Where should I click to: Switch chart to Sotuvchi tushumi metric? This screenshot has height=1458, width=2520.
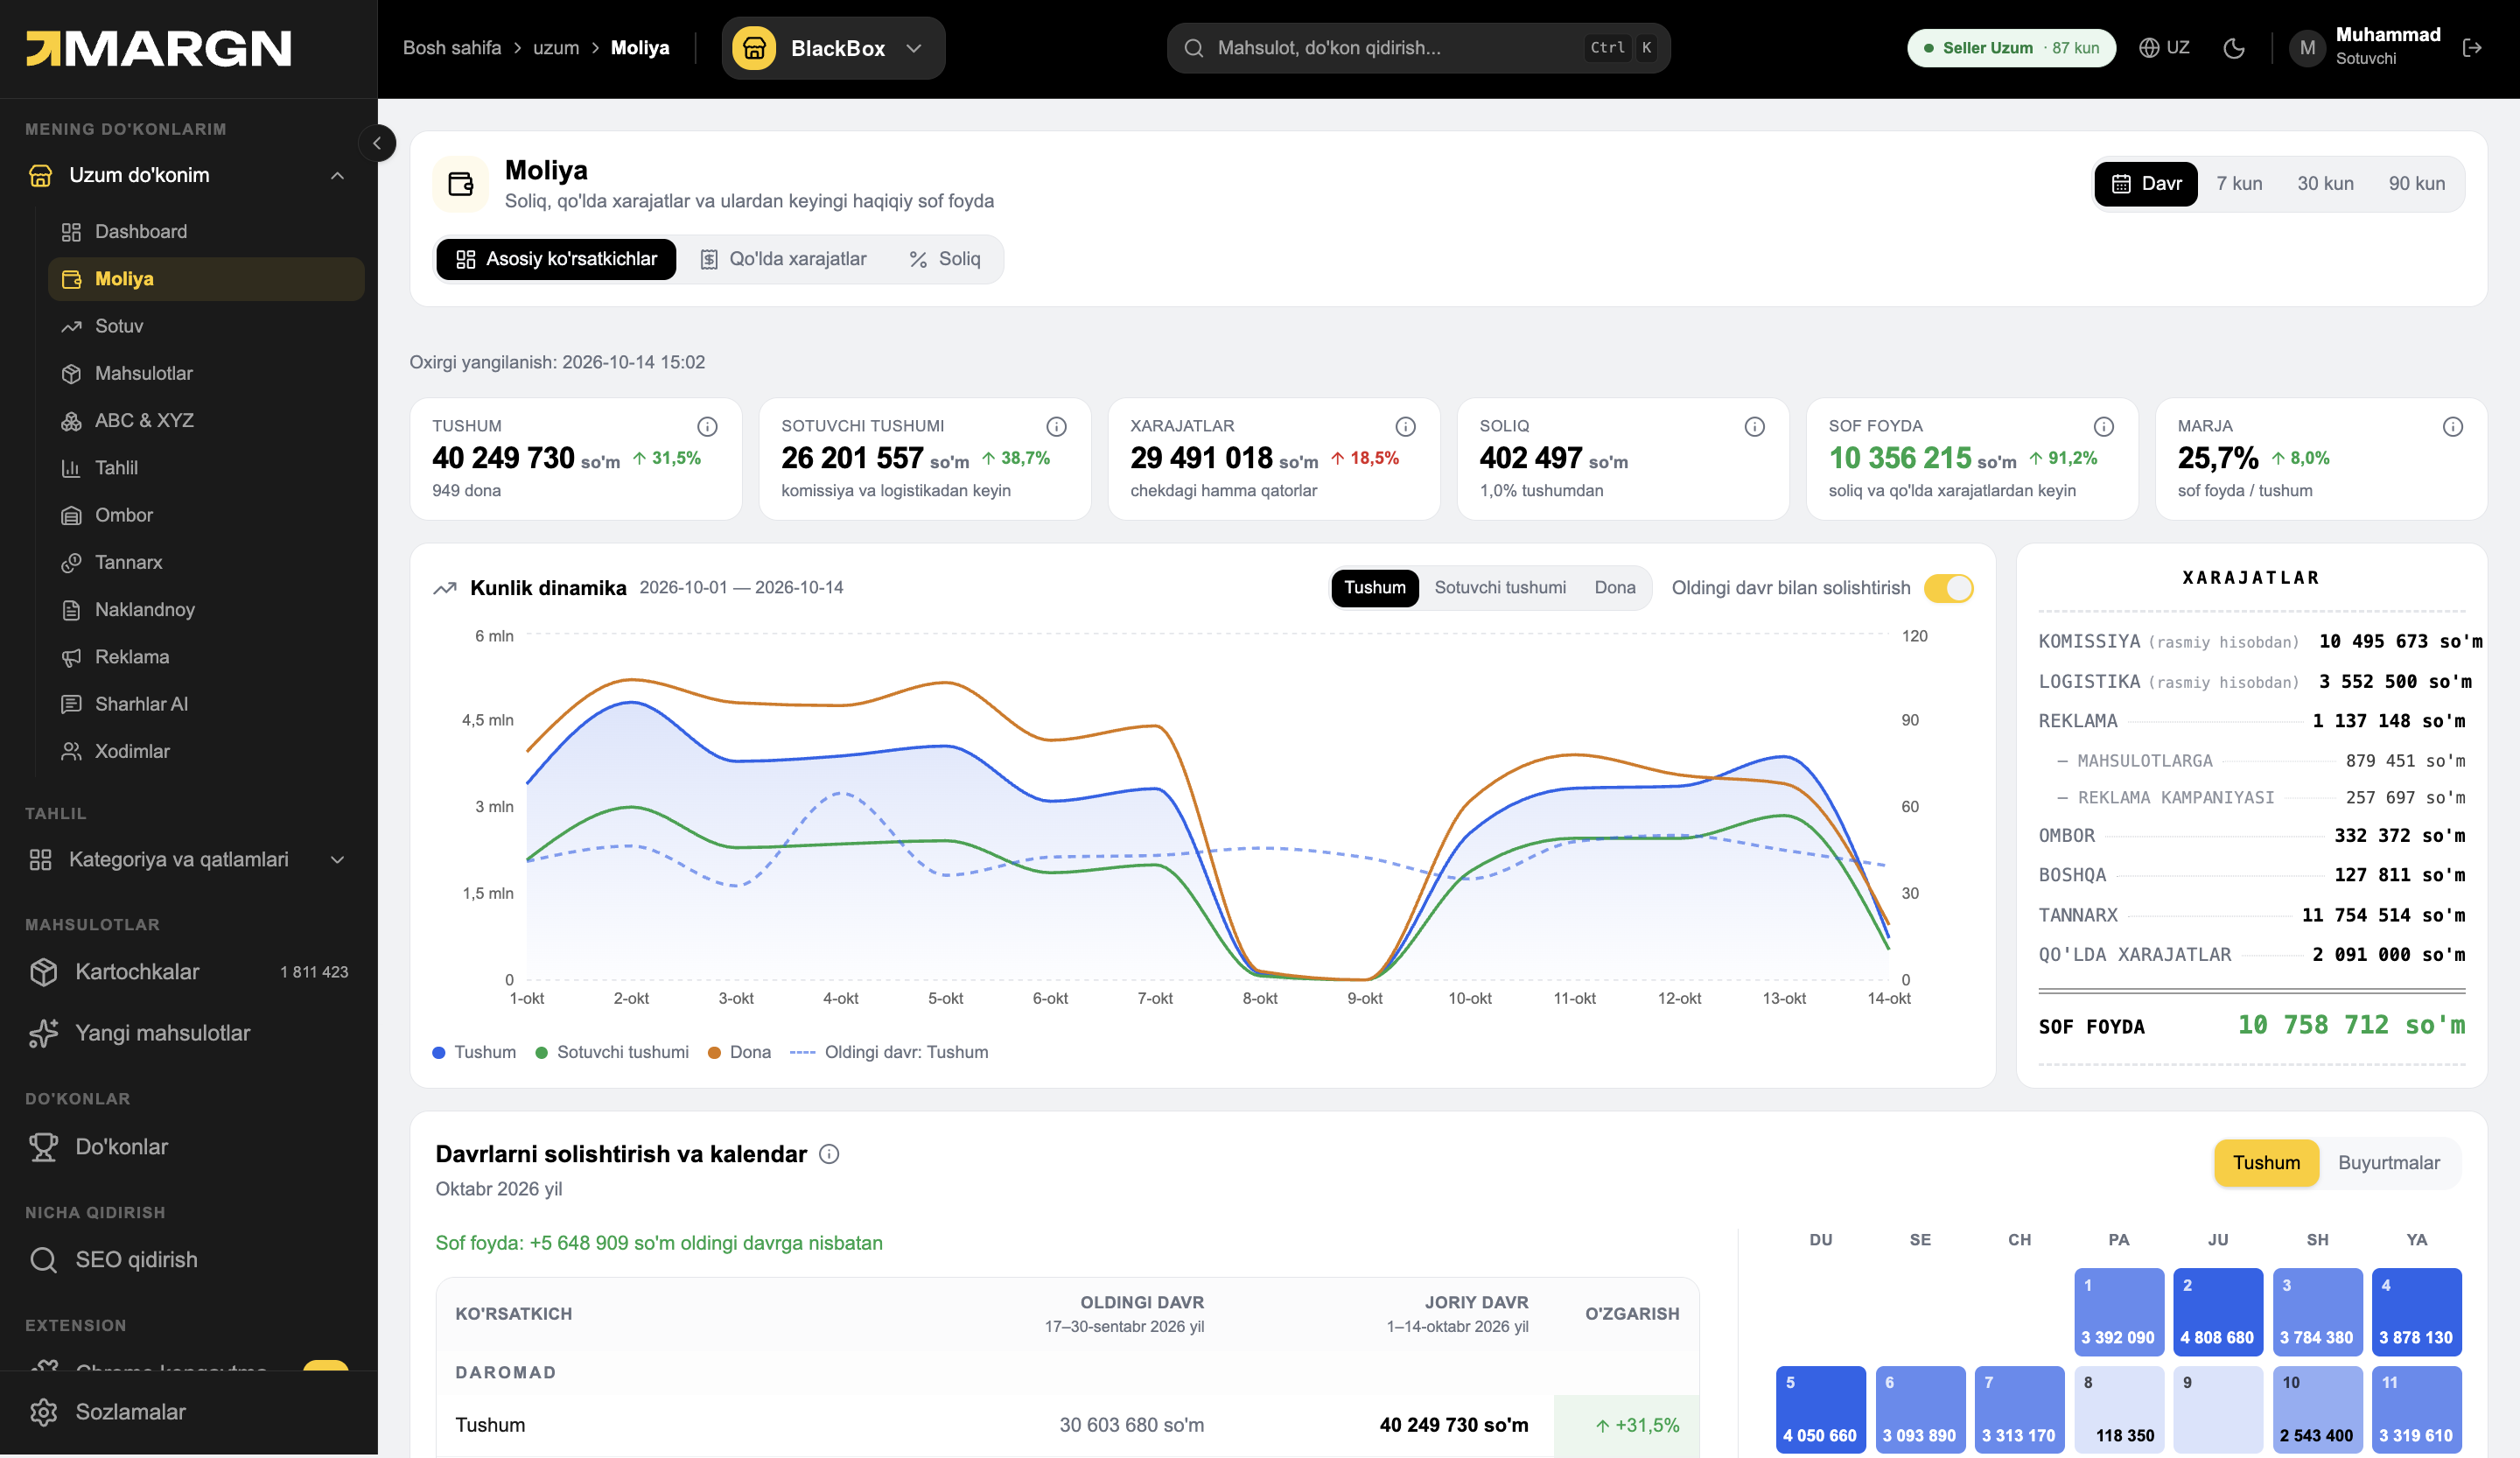1500,588
